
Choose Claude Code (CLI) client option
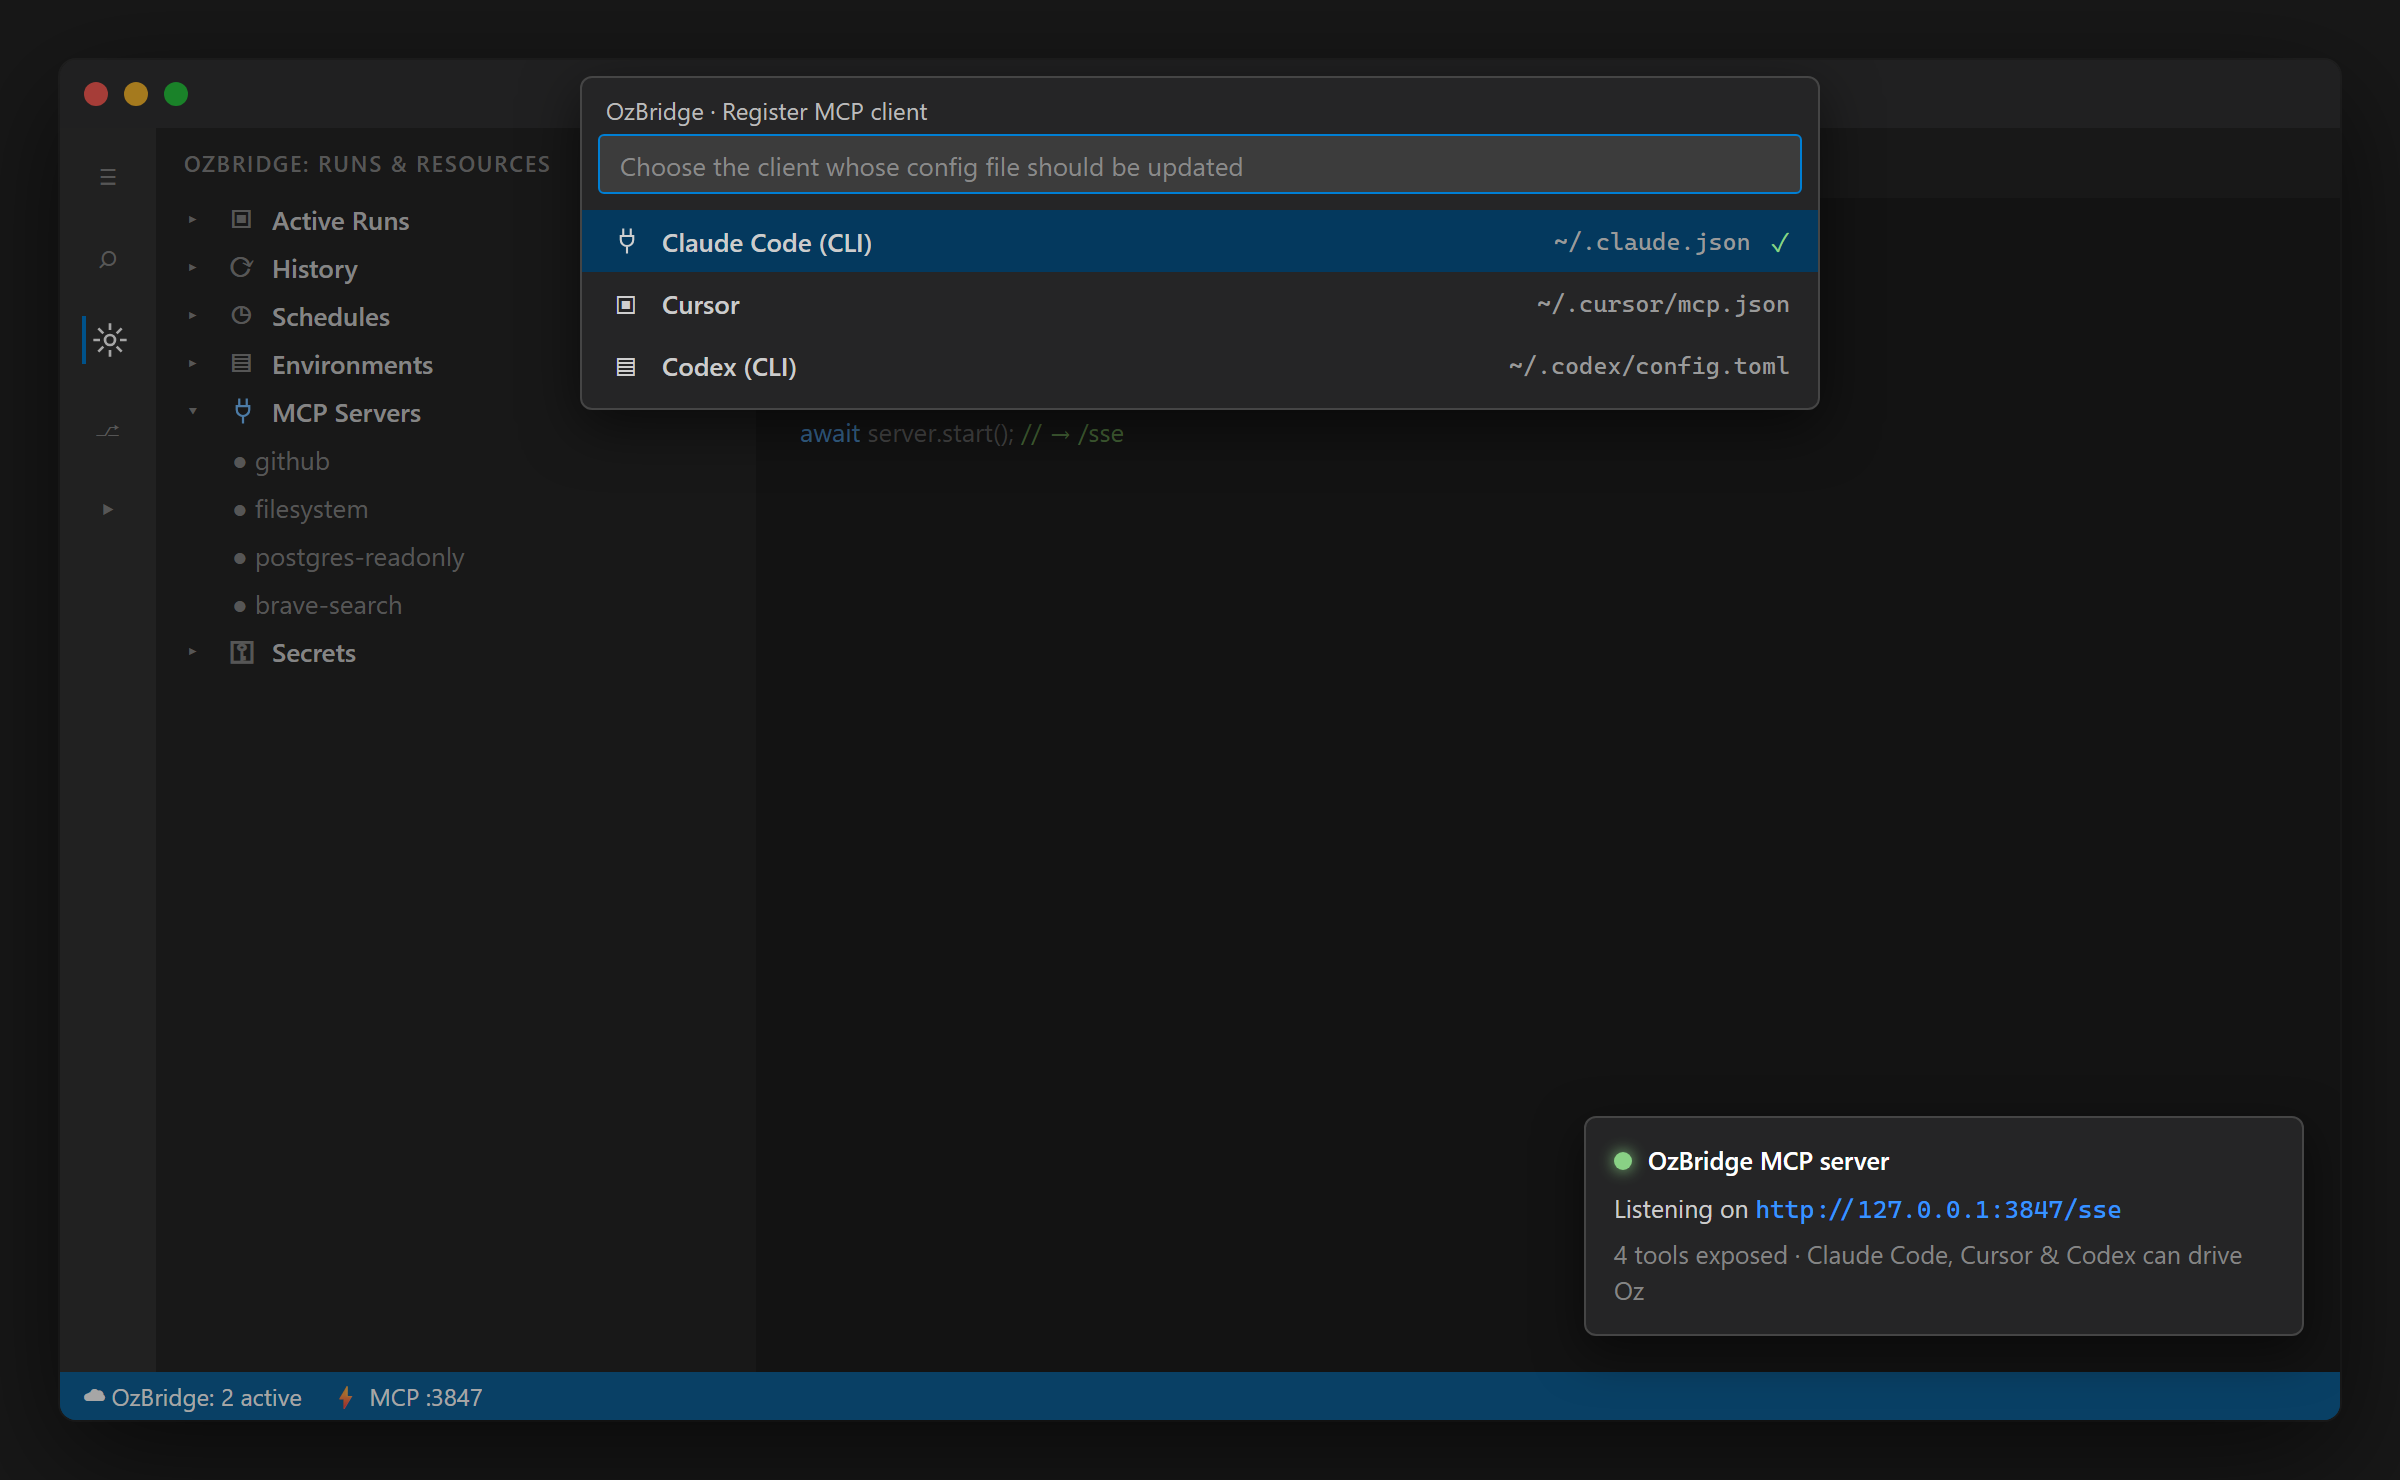pyautogui.click(x=1199, y=242)
